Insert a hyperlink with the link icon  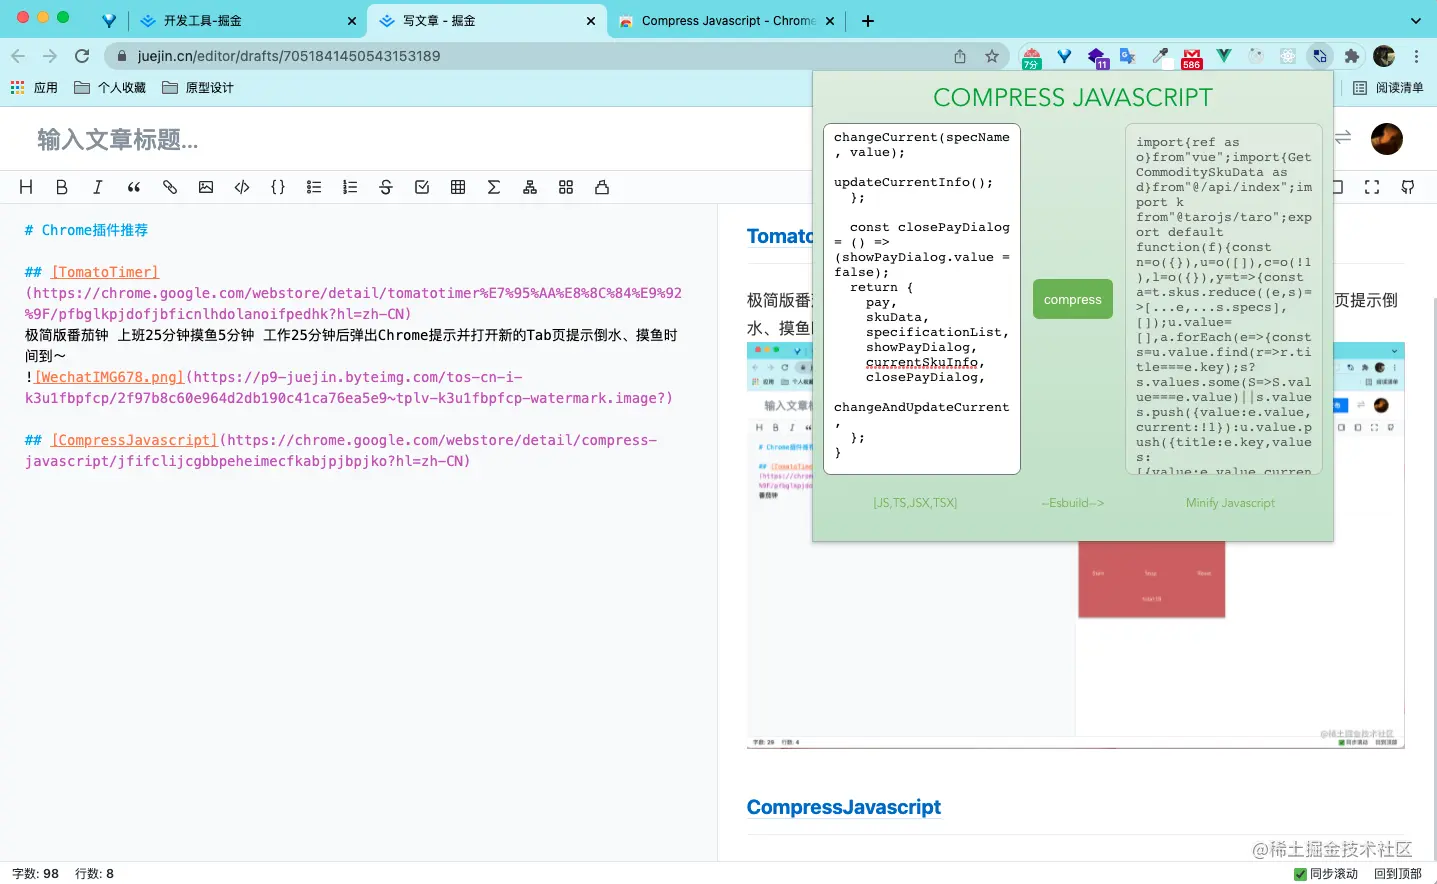[x=170, y=187]
